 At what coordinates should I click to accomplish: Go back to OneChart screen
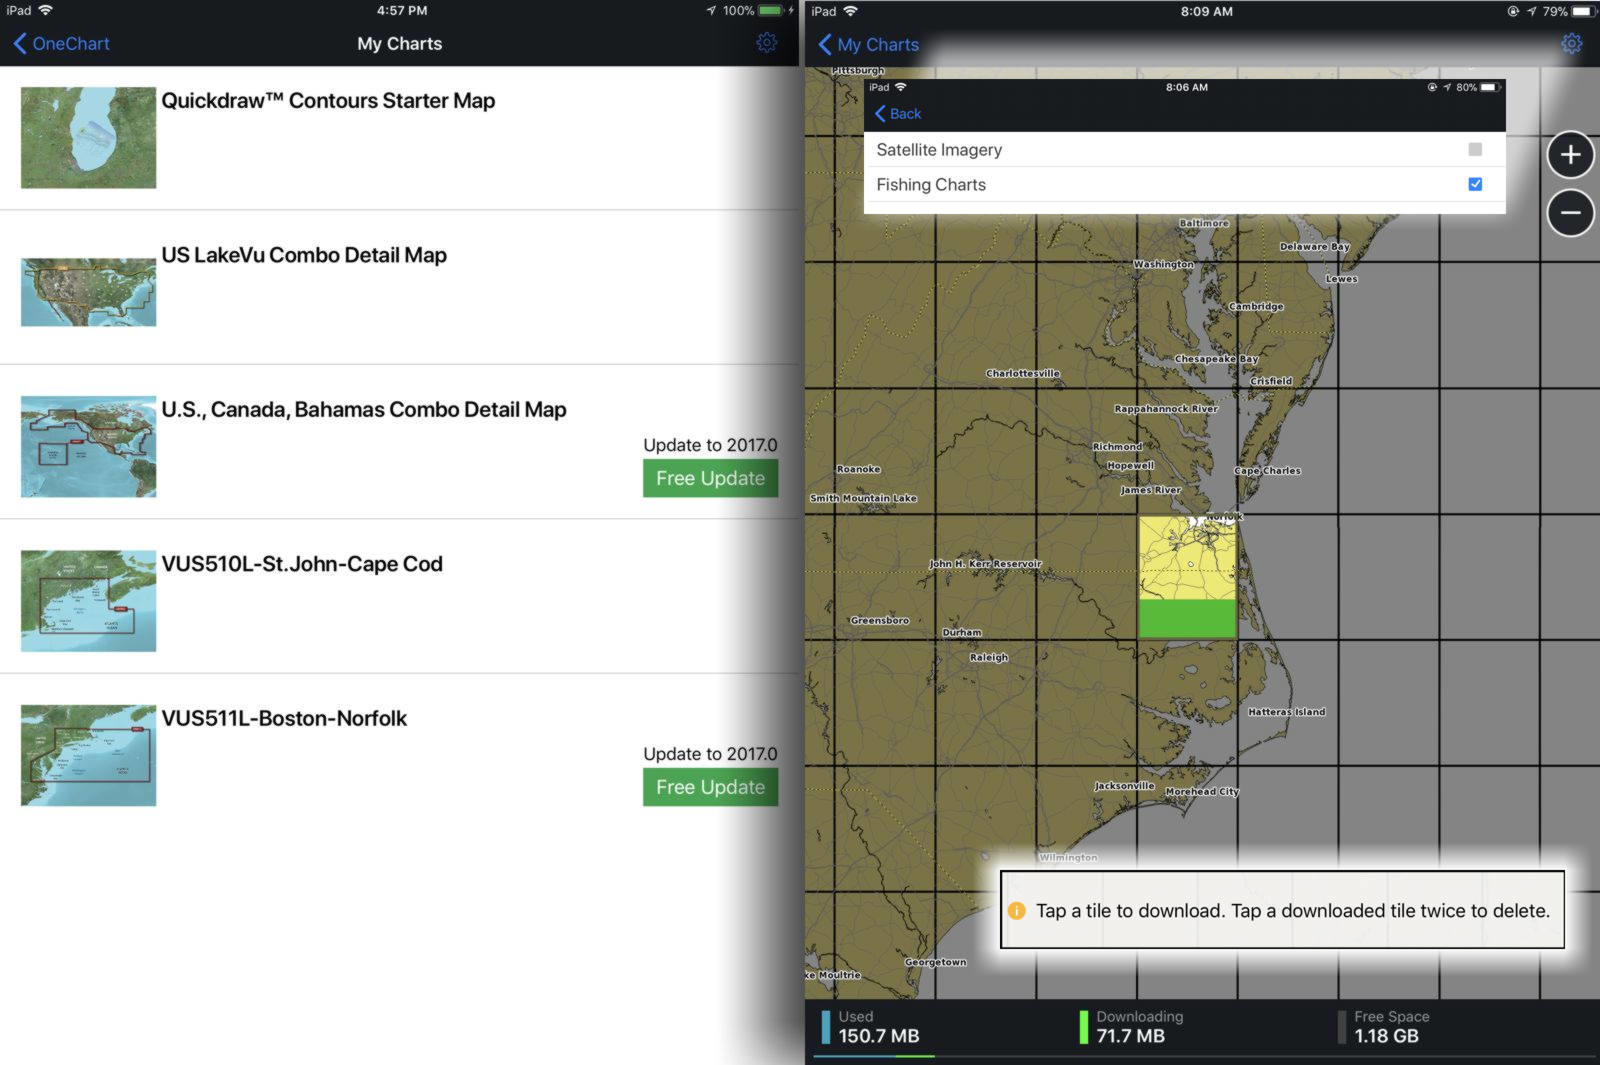tap(61, 43)
